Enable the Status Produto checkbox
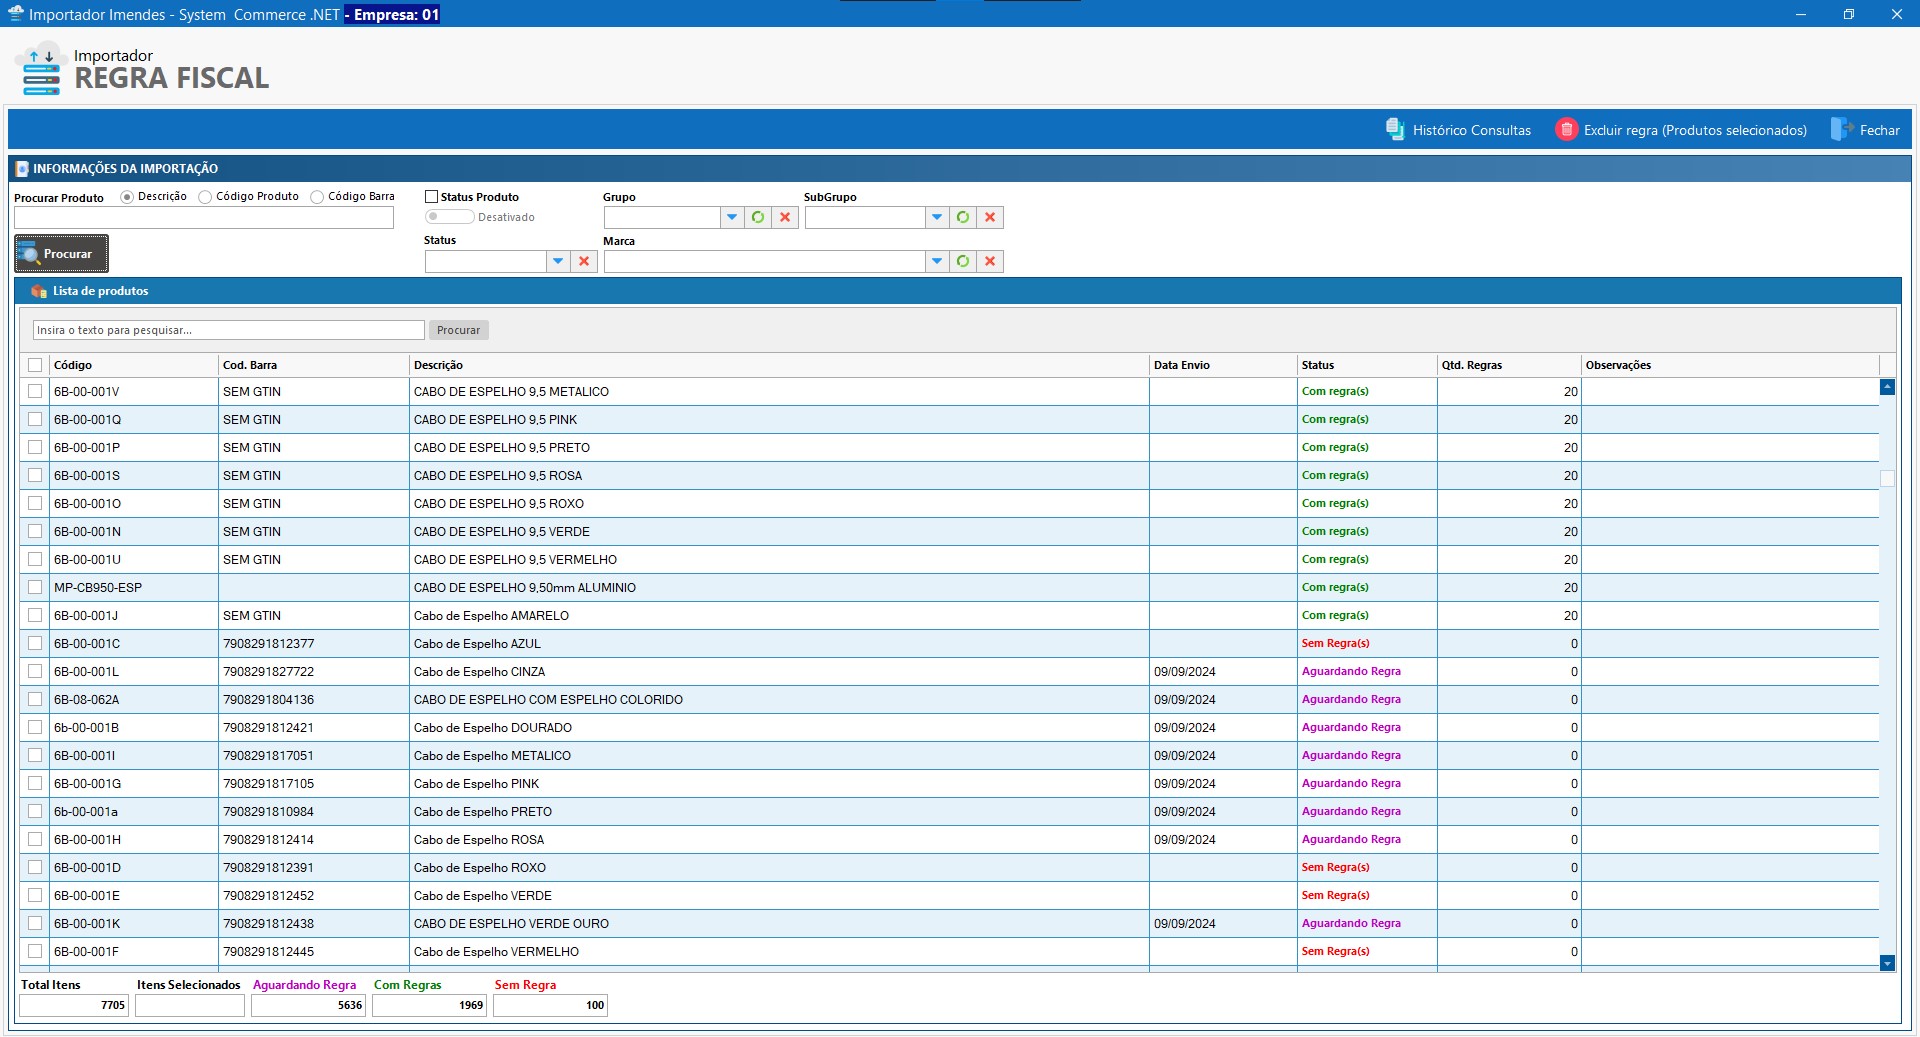The height and width of the screenshot is (1037, 1920). pos(432,197)
